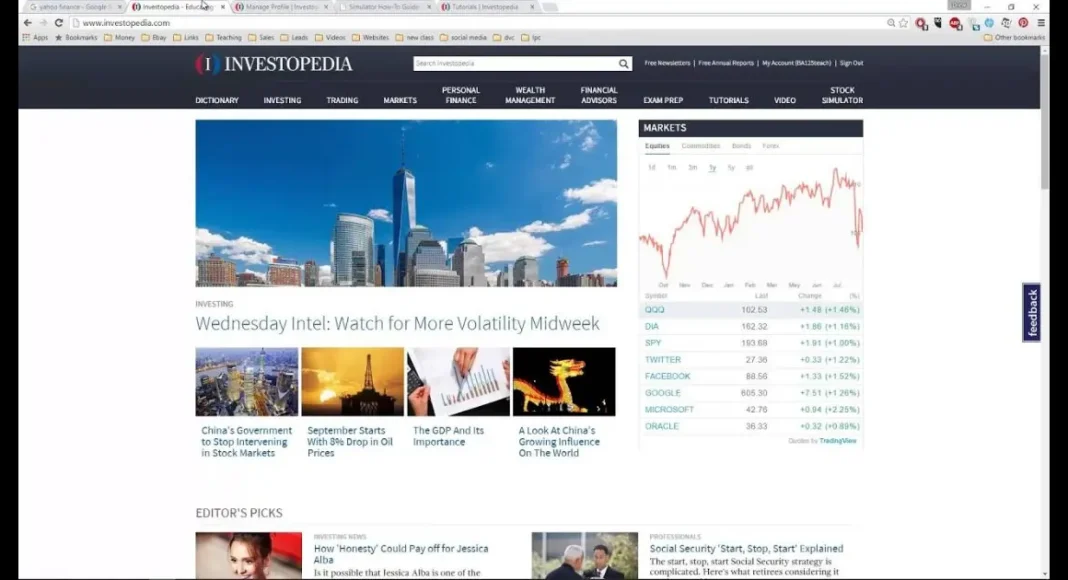Open the TRADING menu
The image size is (1068, 580).
pos(342,100)
